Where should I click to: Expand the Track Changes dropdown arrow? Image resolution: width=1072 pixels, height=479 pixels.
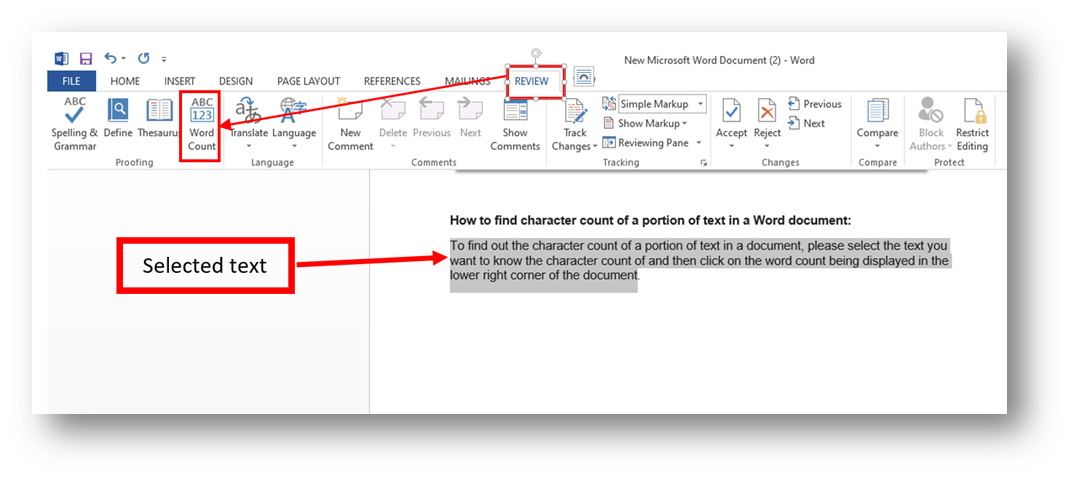pos(595,146)
